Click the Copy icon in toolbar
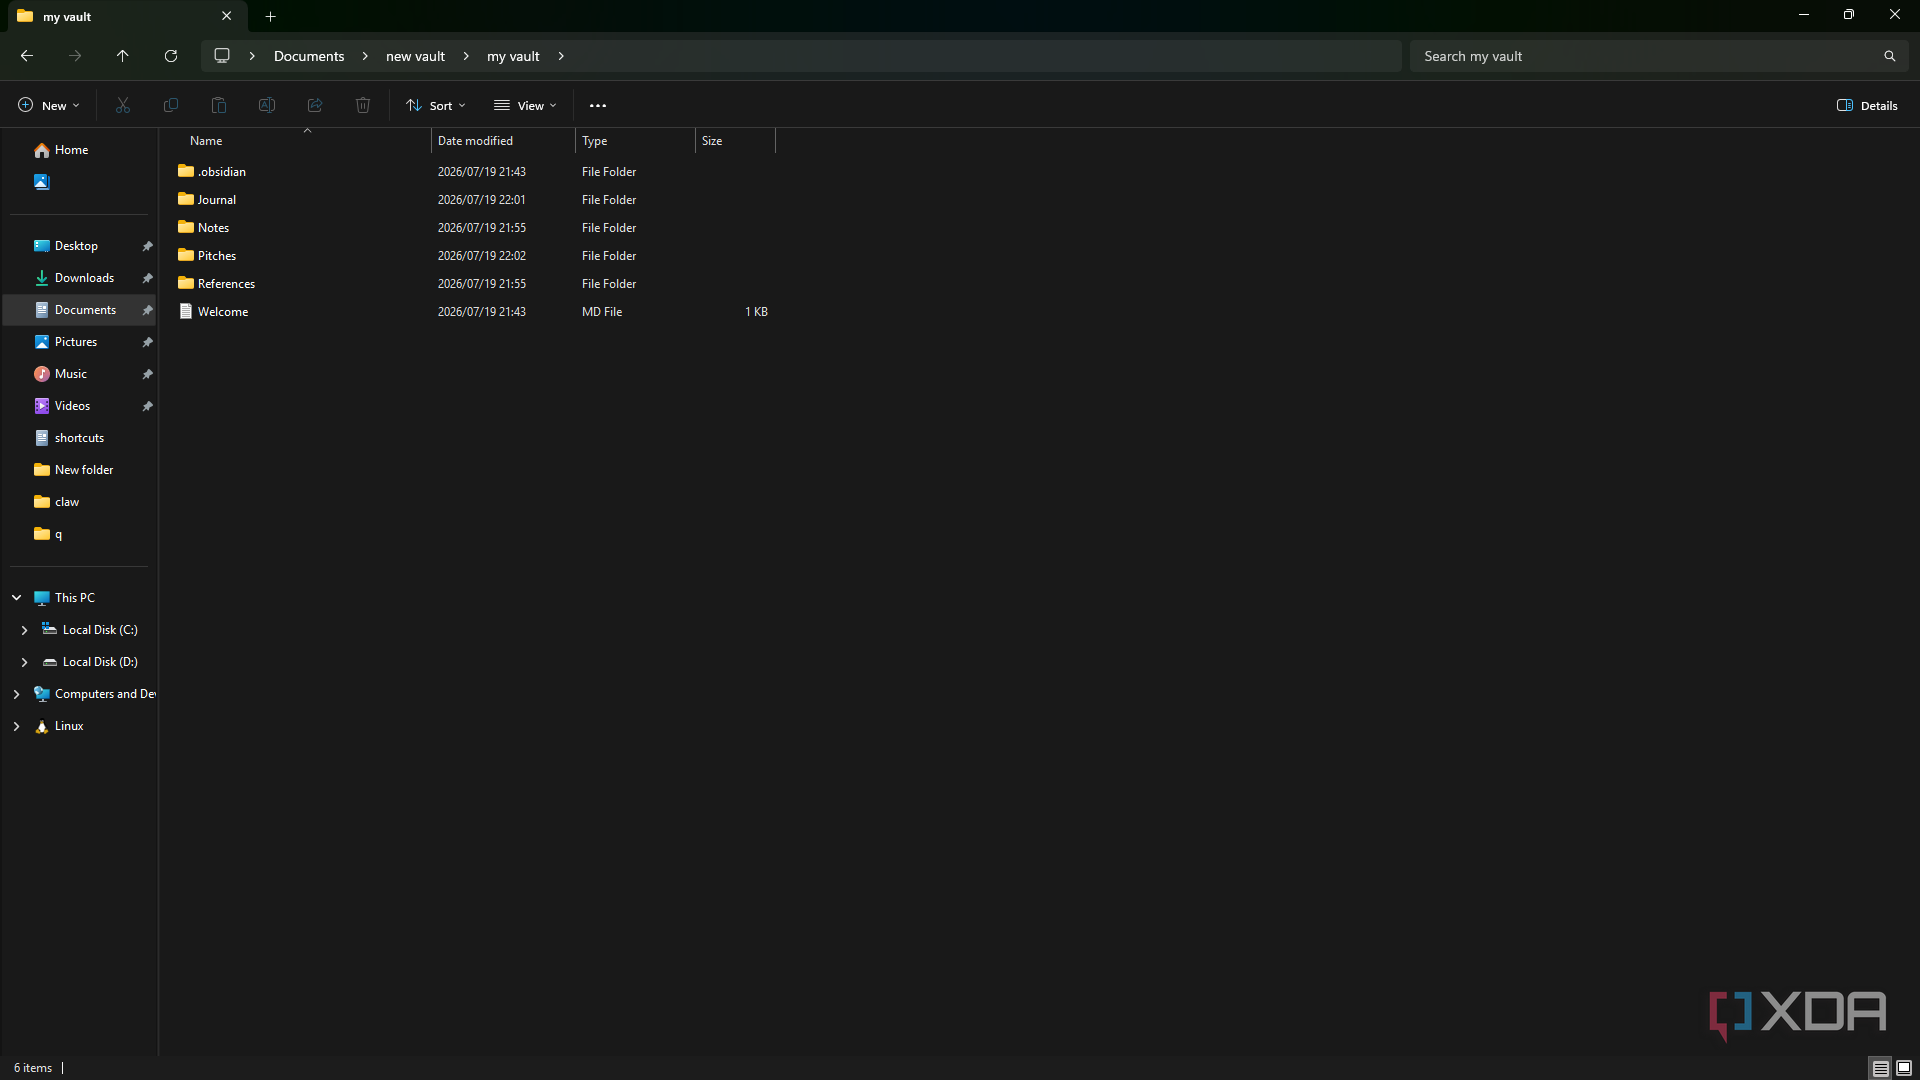 [x=171, y=105]
